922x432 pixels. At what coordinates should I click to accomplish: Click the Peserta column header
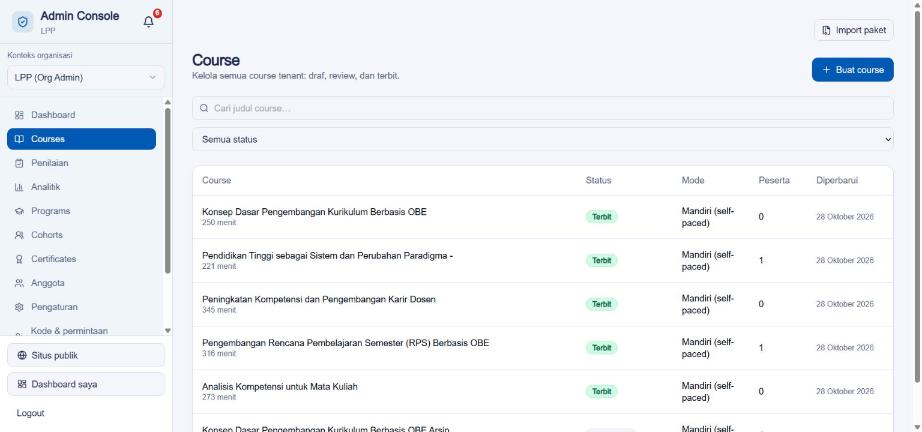click(x=774, y=180)
